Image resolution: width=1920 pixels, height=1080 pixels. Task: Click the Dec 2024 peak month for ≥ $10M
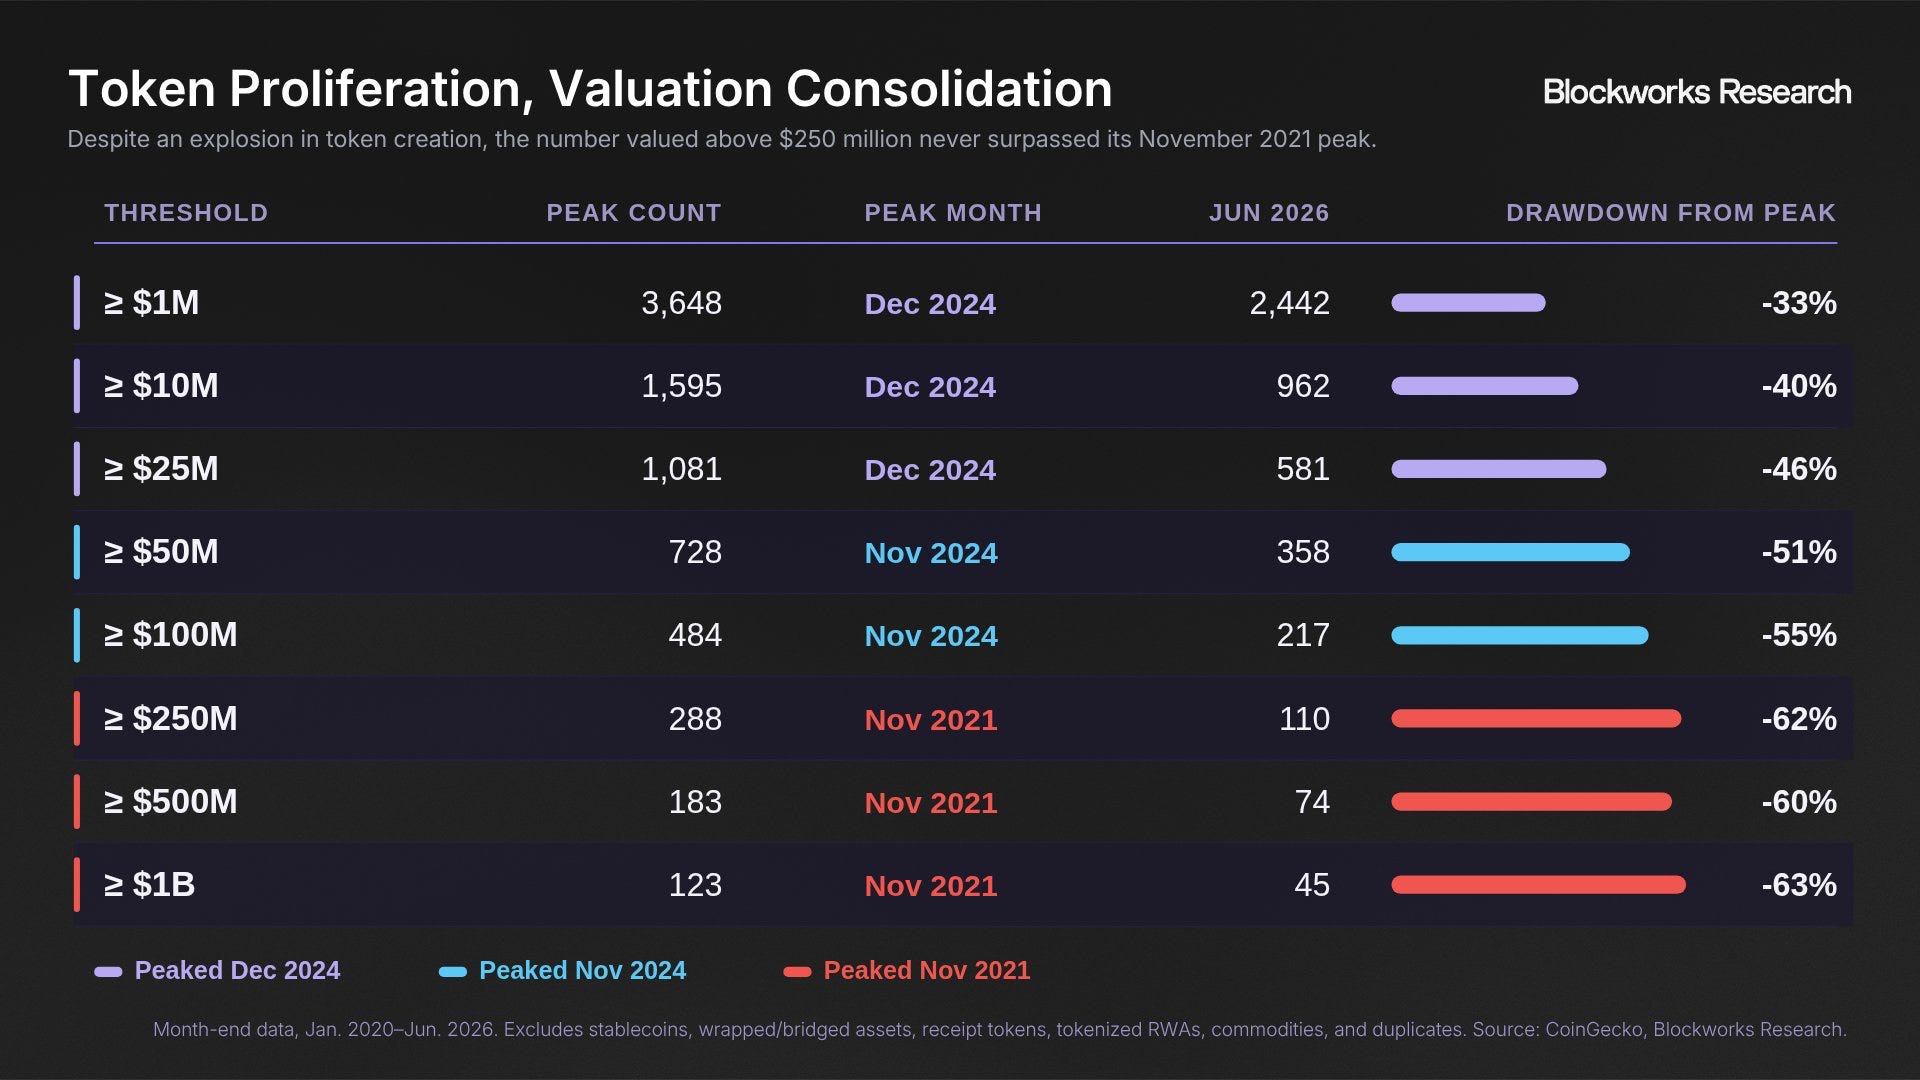(x=930, y=387)
